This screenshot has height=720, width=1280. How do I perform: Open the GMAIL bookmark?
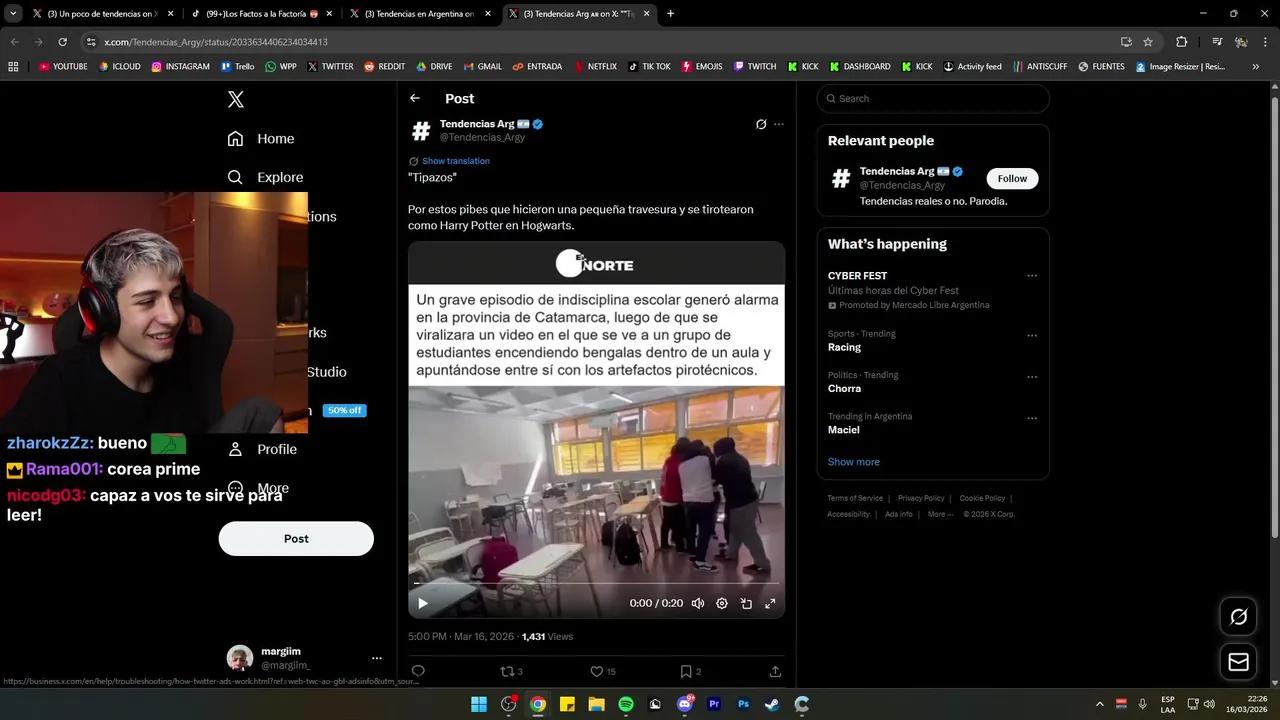[x=483, y=67]
